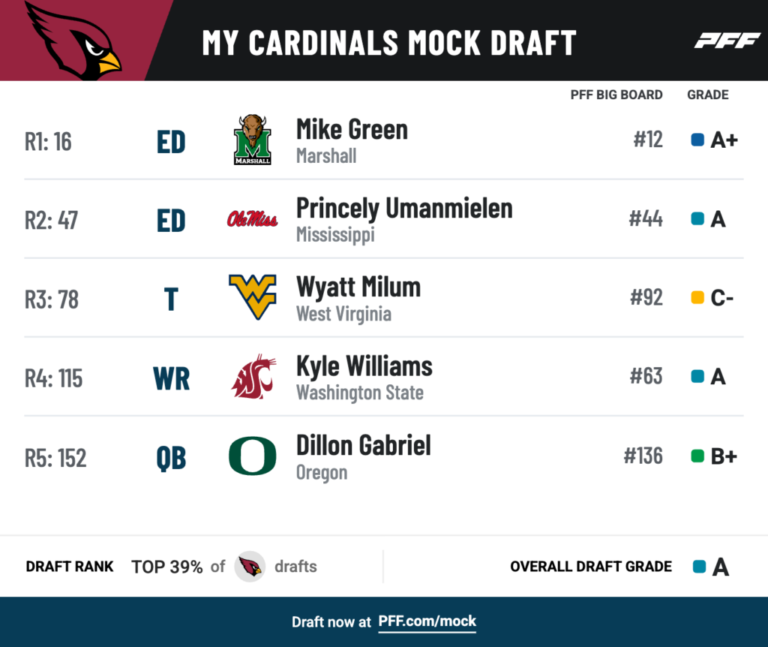Click the A+ grade color swatch
The image size is (768, 647).
point(698,140)
